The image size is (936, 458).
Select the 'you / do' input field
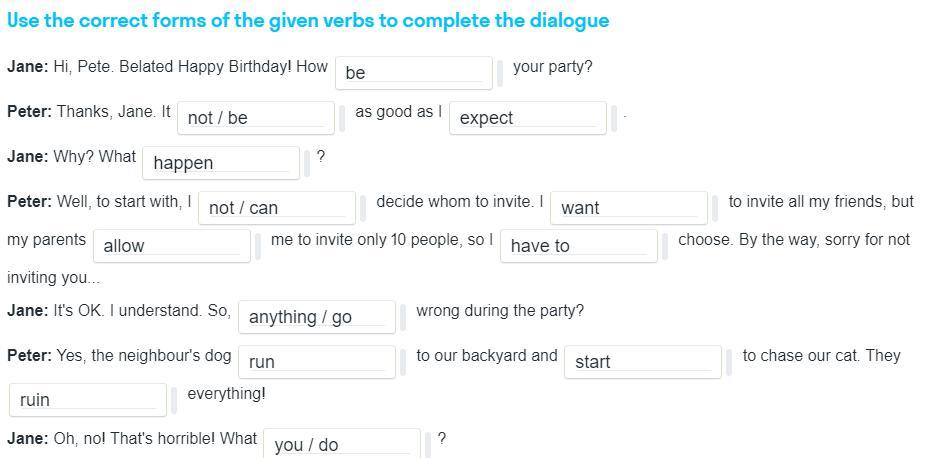(x=341, y=444)
